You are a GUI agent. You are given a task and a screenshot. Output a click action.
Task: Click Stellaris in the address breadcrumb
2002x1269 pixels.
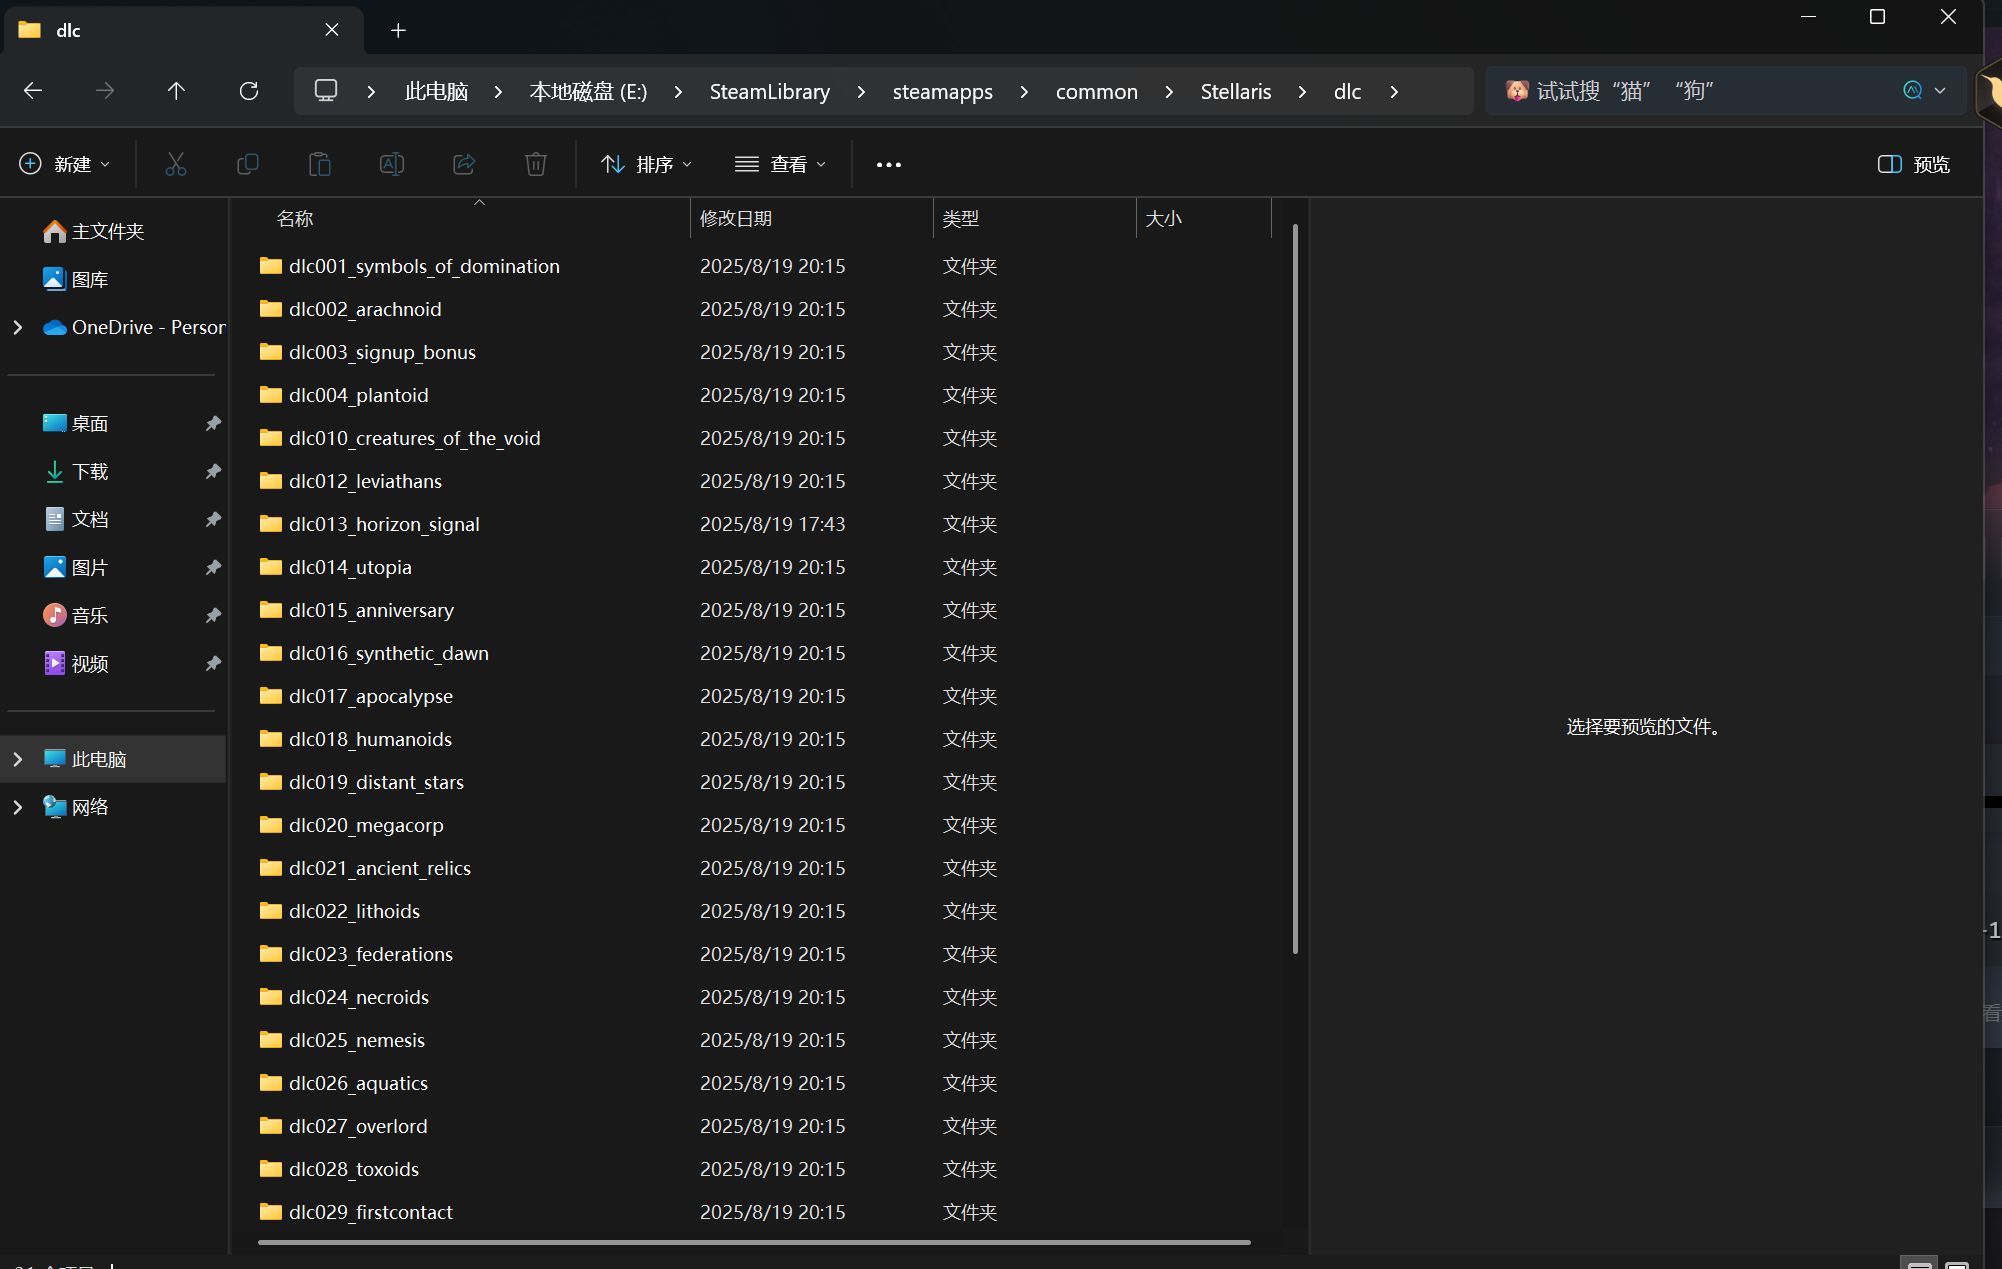tap(1235, 91)
